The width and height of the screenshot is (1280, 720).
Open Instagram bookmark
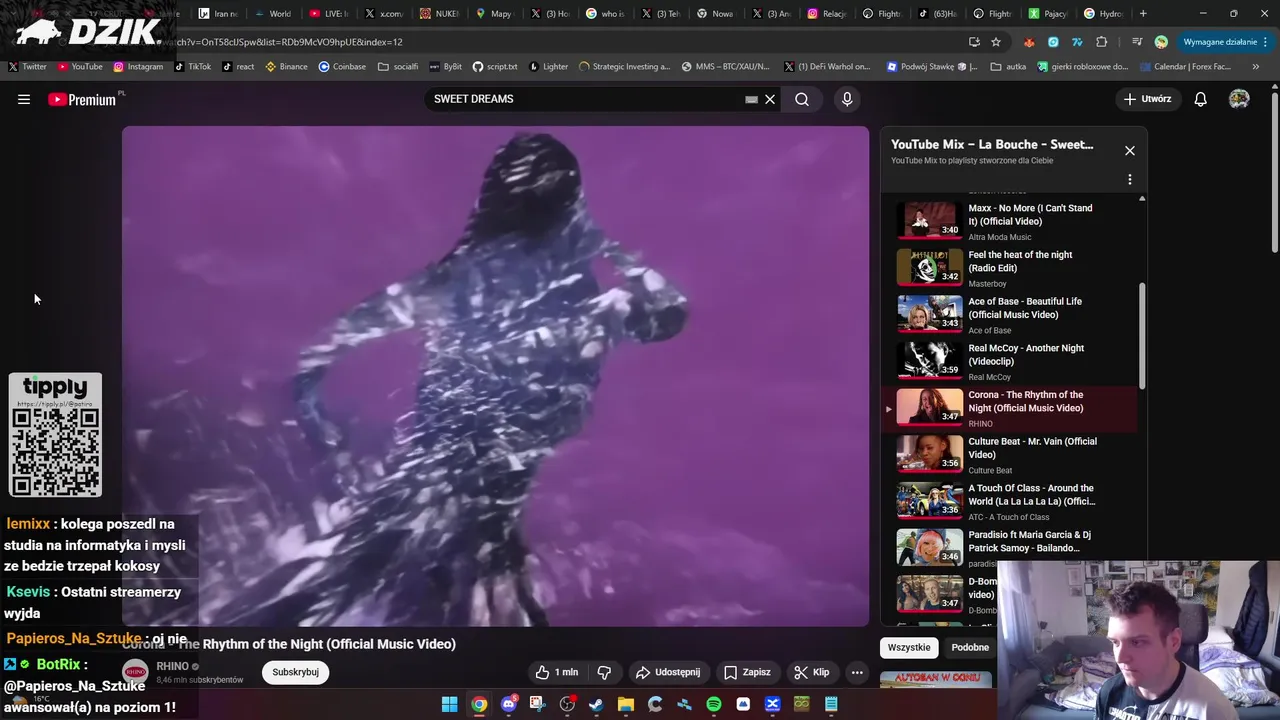pyautogui.click(x=138, y=67)
